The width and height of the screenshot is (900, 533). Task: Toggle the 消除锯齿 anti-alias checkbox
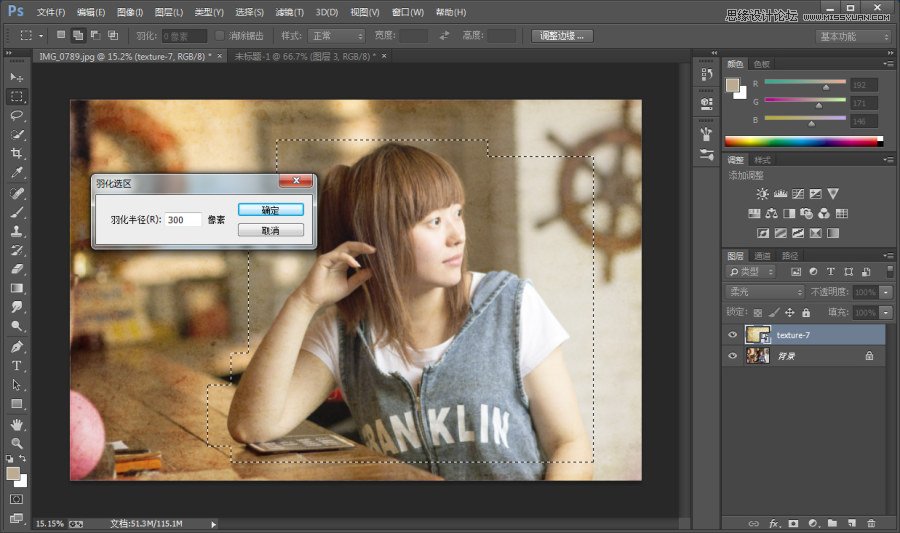pos(219,36)
